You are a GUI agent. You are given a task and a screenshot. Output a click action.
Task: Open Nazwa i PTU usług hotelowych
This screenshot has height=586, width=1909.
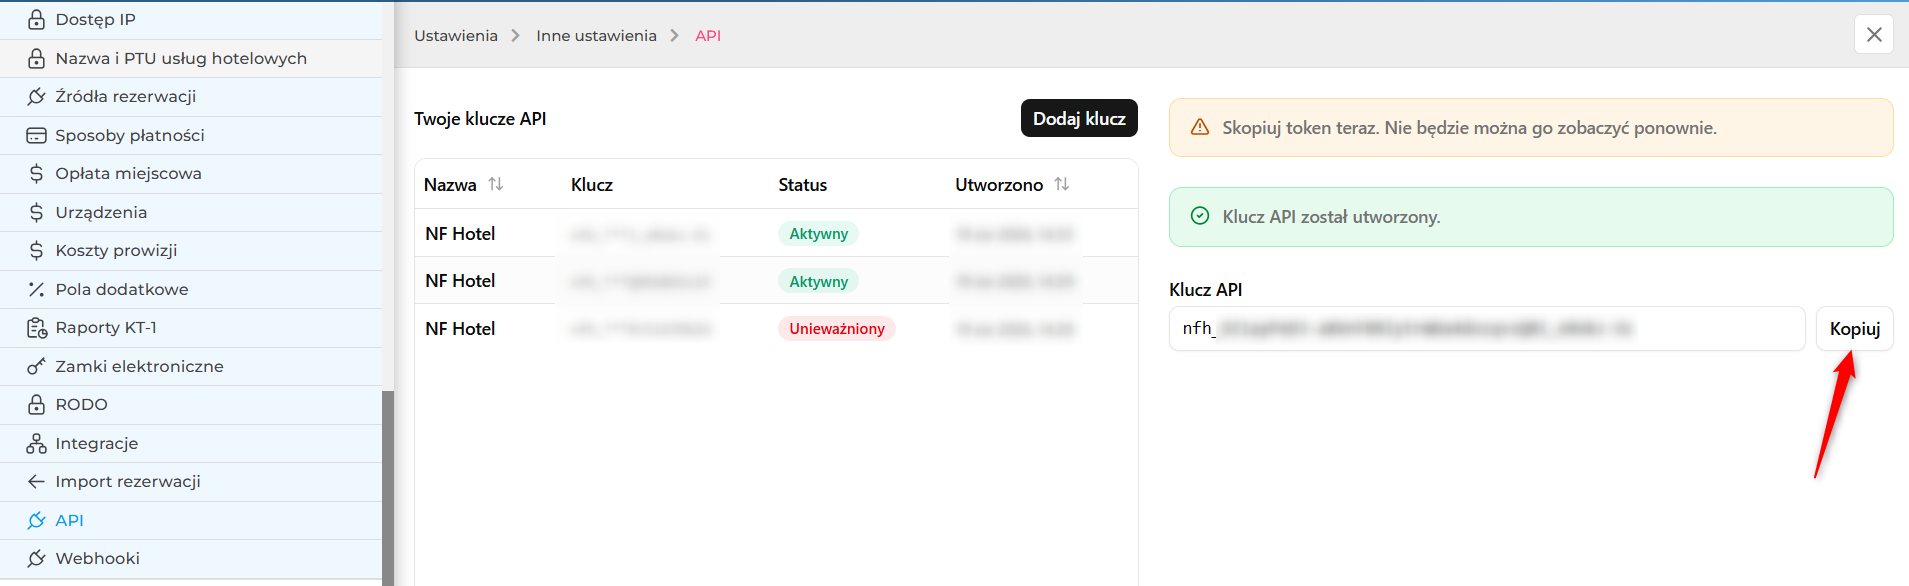pos(191,58)
